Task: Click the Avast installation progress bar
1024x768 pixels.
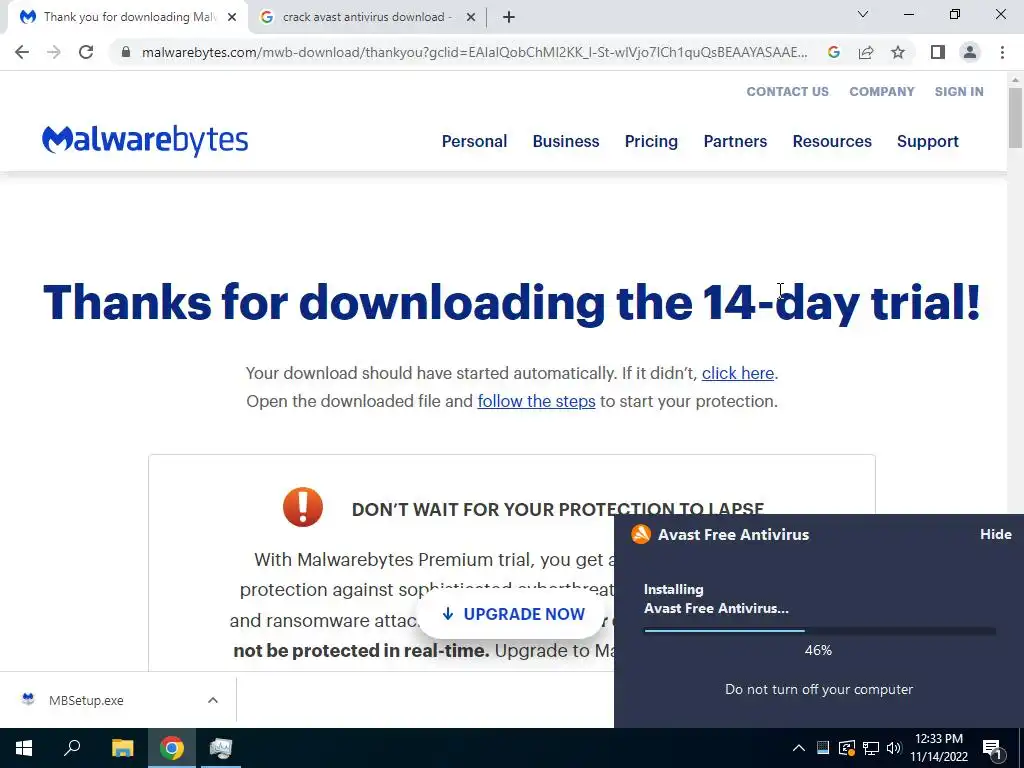Action: coord(820,631)
